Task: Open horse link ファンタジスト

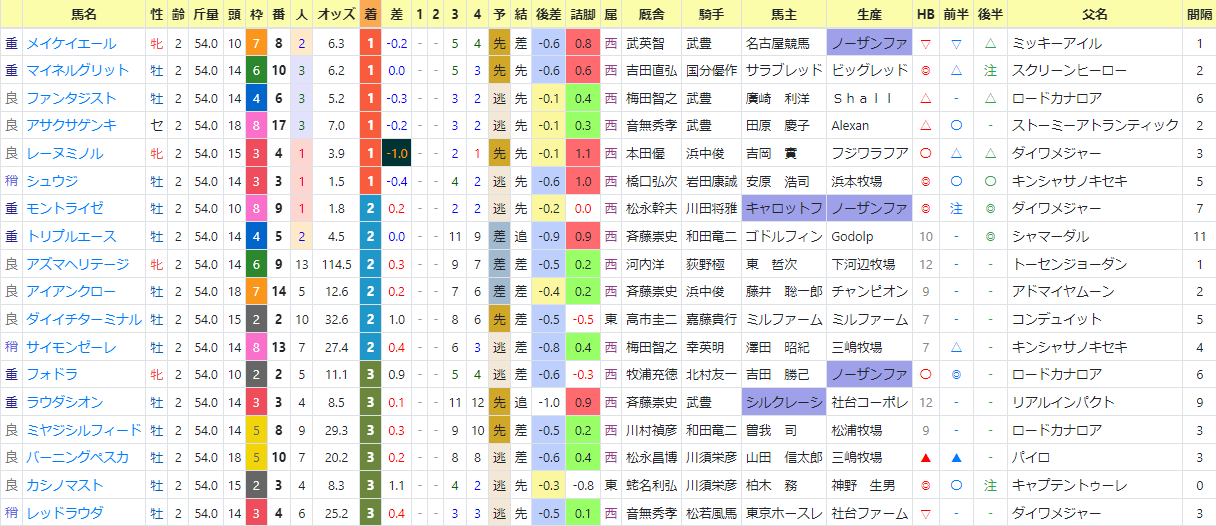Action: point(71,98)
